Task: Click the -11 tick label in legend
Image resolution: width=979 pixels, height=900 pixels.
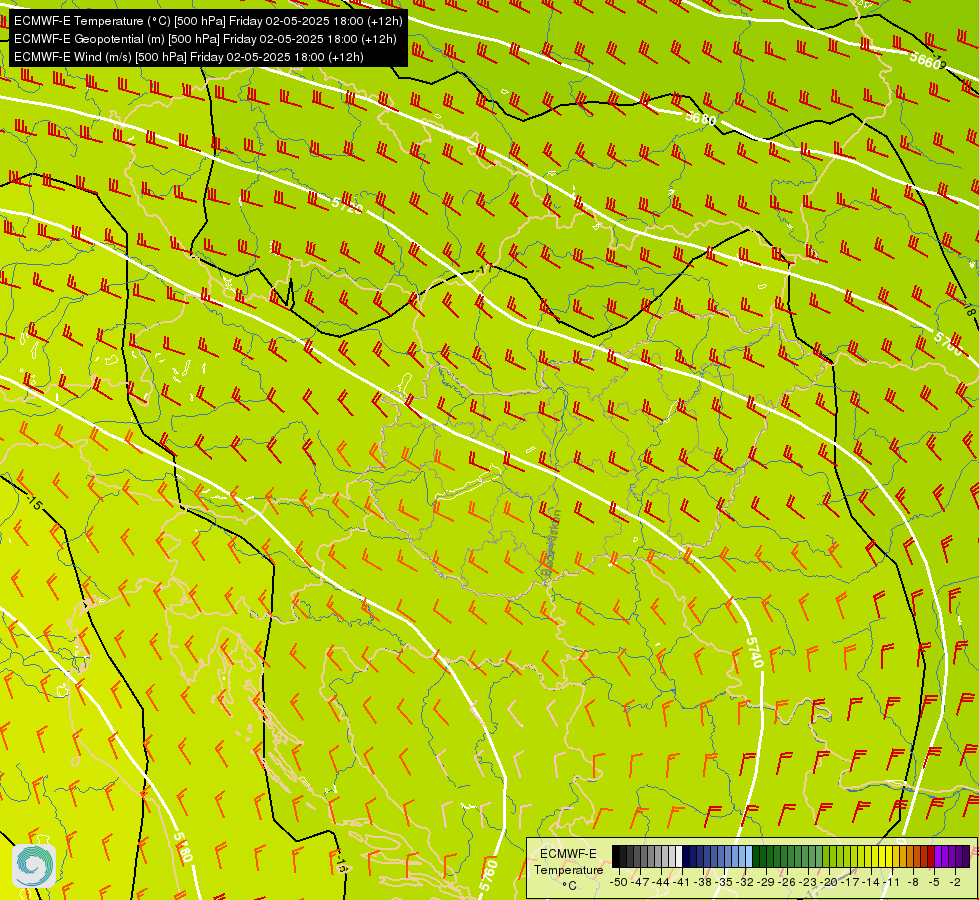Action: coord(892,882)
